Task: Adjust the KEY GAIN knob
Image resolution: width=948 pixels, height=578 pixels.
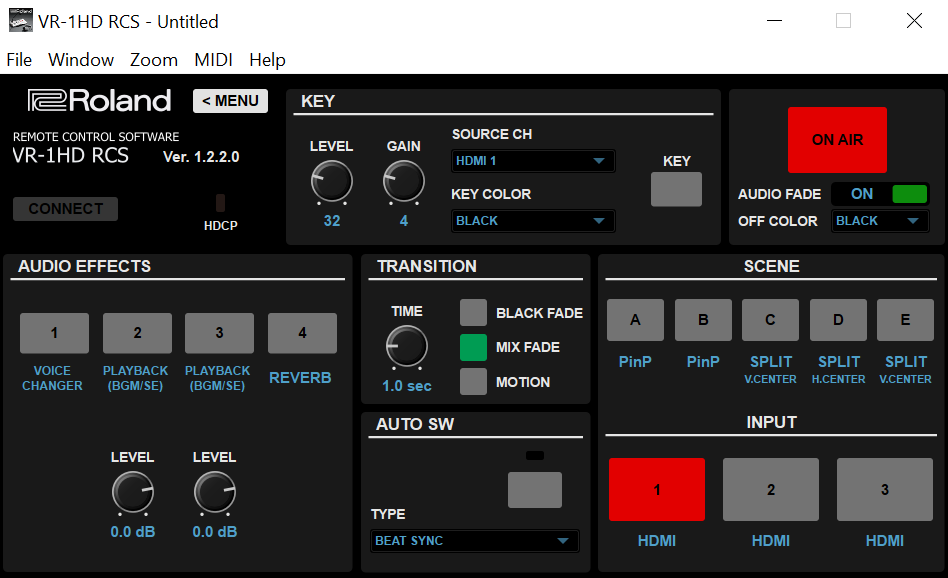Action: (404, 181)
